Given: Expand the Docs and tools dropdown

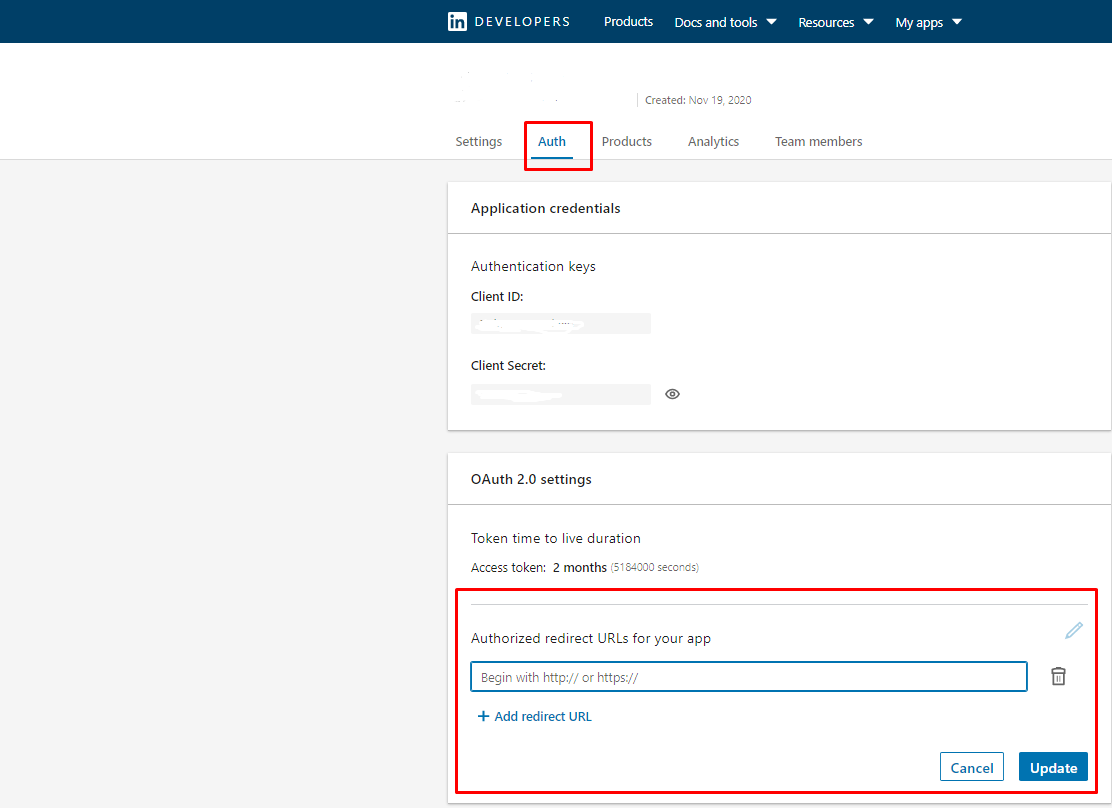Looking at the screenshot, I should click(725, 22).
